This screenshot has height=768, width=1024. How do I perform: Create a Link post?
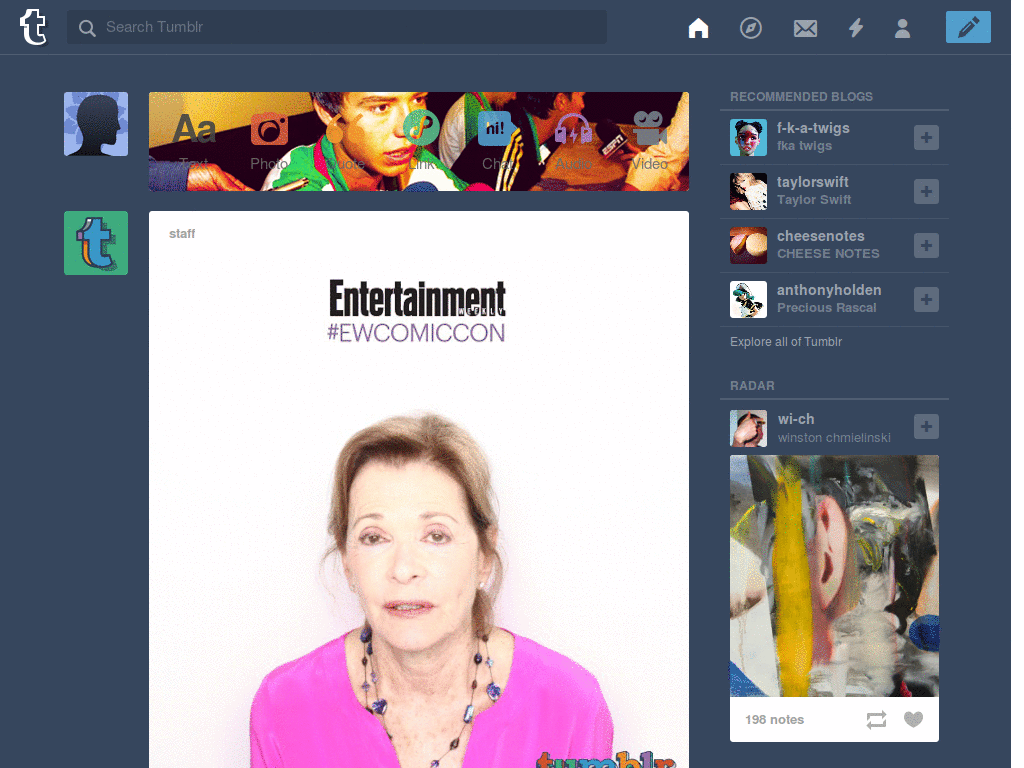click(421, 140)
